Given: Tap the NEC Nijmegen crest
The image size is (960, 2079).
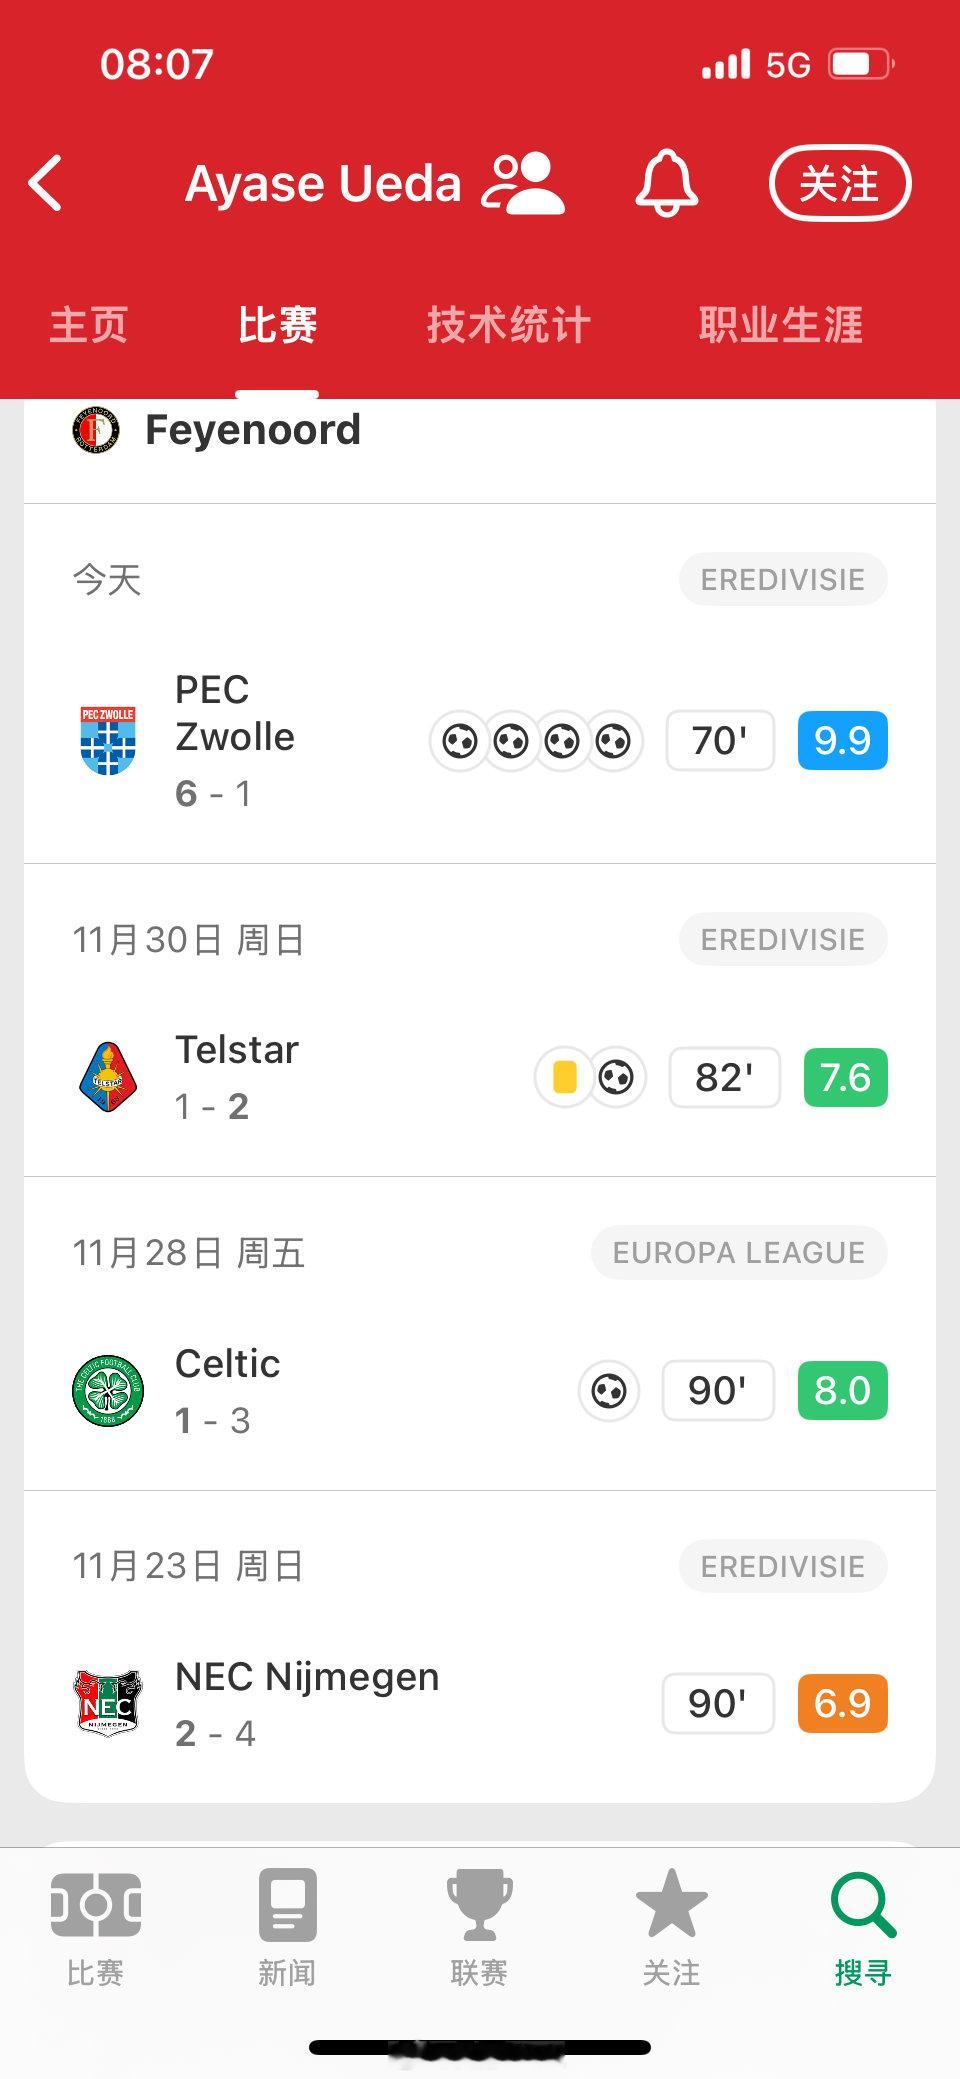Looking at the screenshot, I should click(108, 1702).
